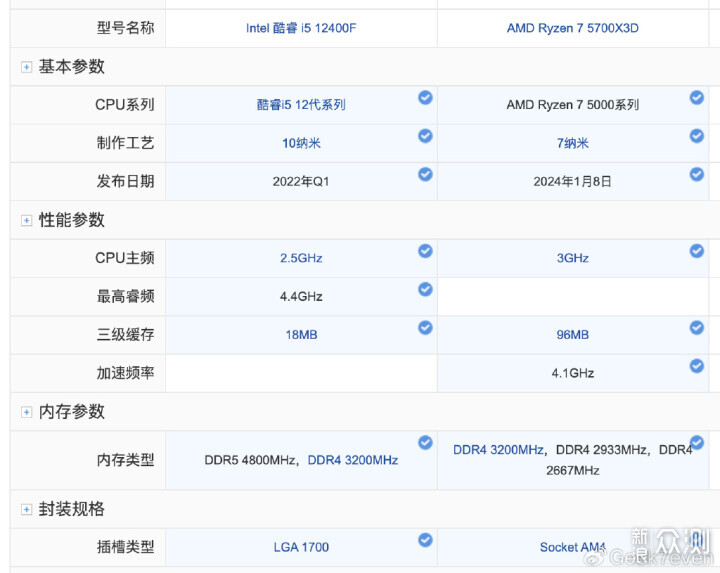Click checkmark icon beside 4.1GHz
The width and height of the screenshot is (720, 573).
[x=697, y=366]
